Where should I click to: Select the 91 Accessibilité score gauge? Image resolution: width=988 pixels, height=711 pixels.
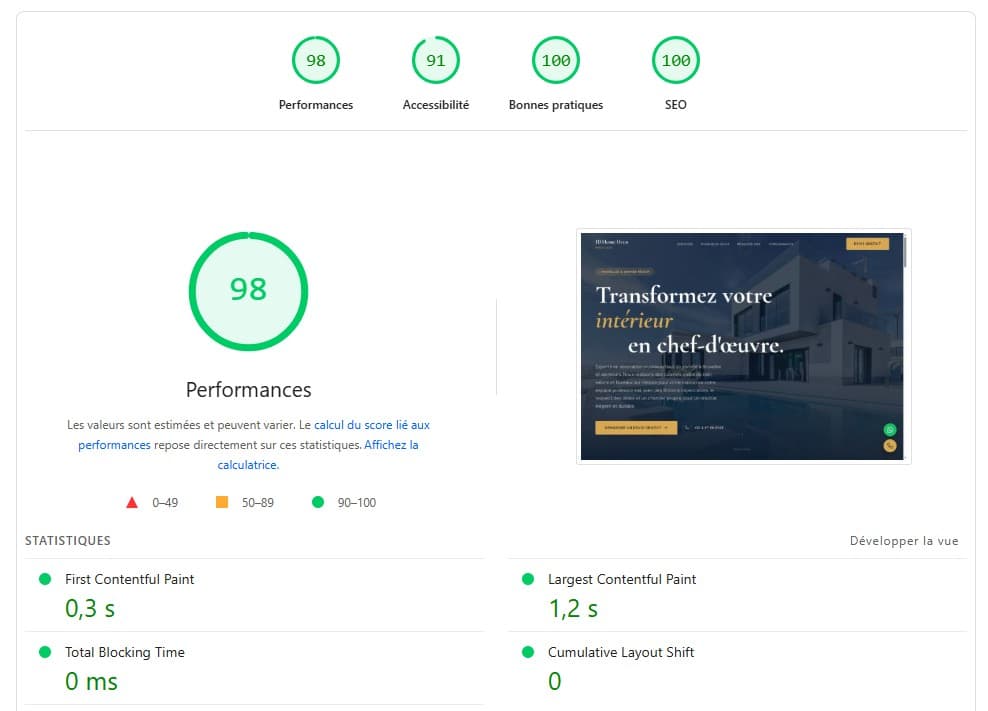pos(435,61)
